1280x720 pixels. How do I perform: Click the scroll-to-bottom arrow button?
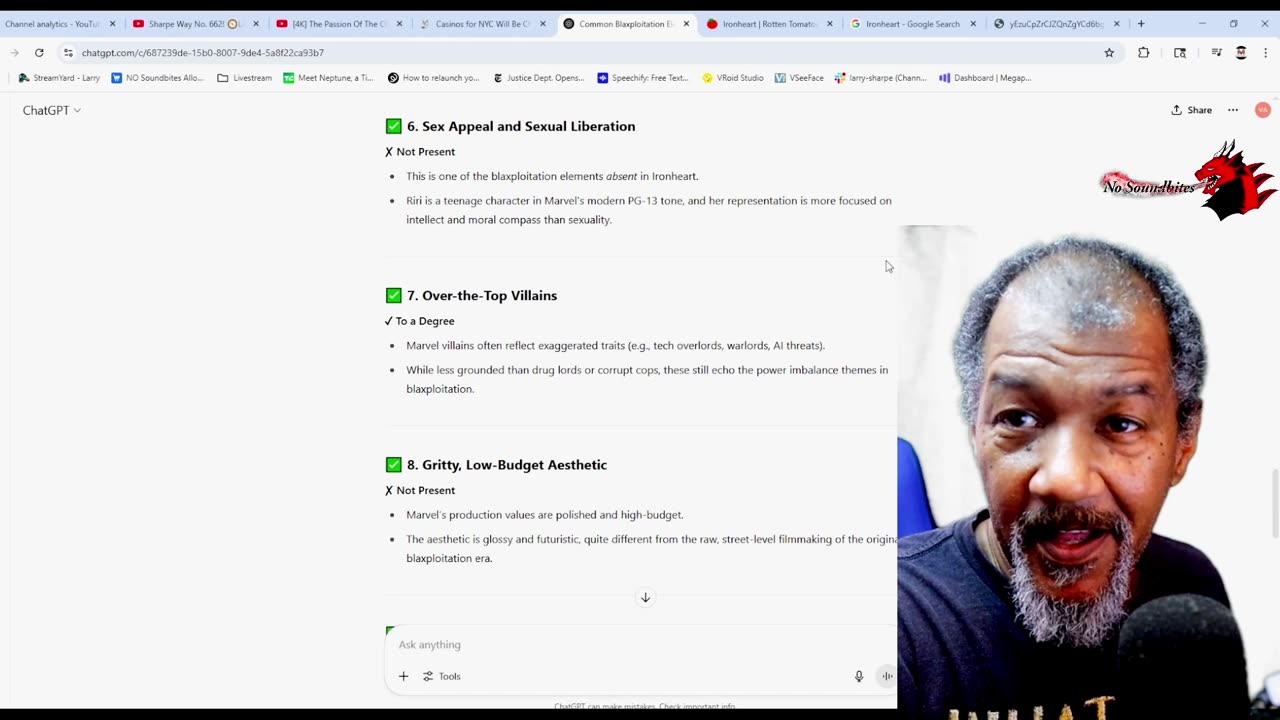pos(645,598)
